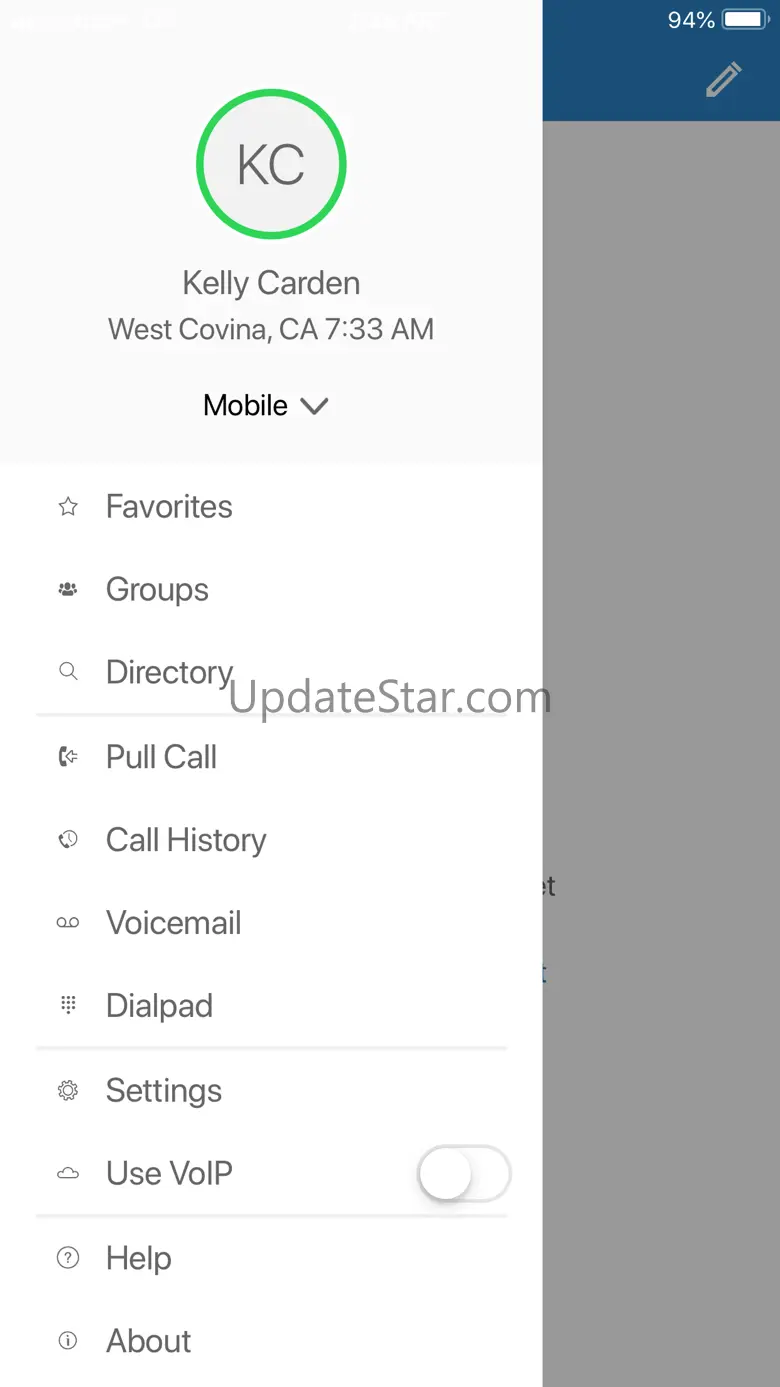The height and width of the screenshot is (1387, 780).
Task: Go to the Directory entry
Action: pos(169,672)
